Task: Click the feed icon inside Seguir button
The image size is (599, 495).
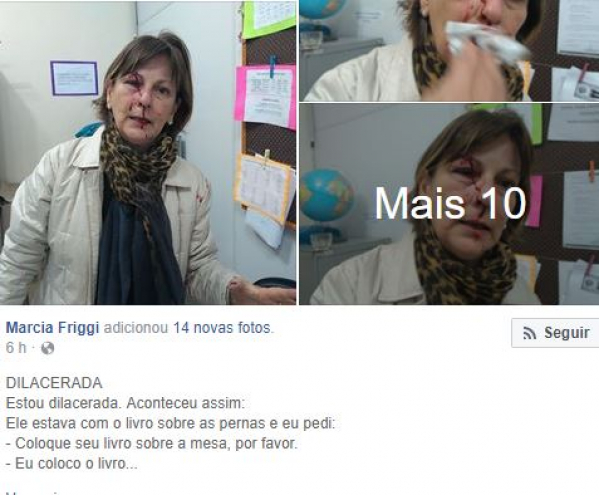Action: click(x=529, y=333)
